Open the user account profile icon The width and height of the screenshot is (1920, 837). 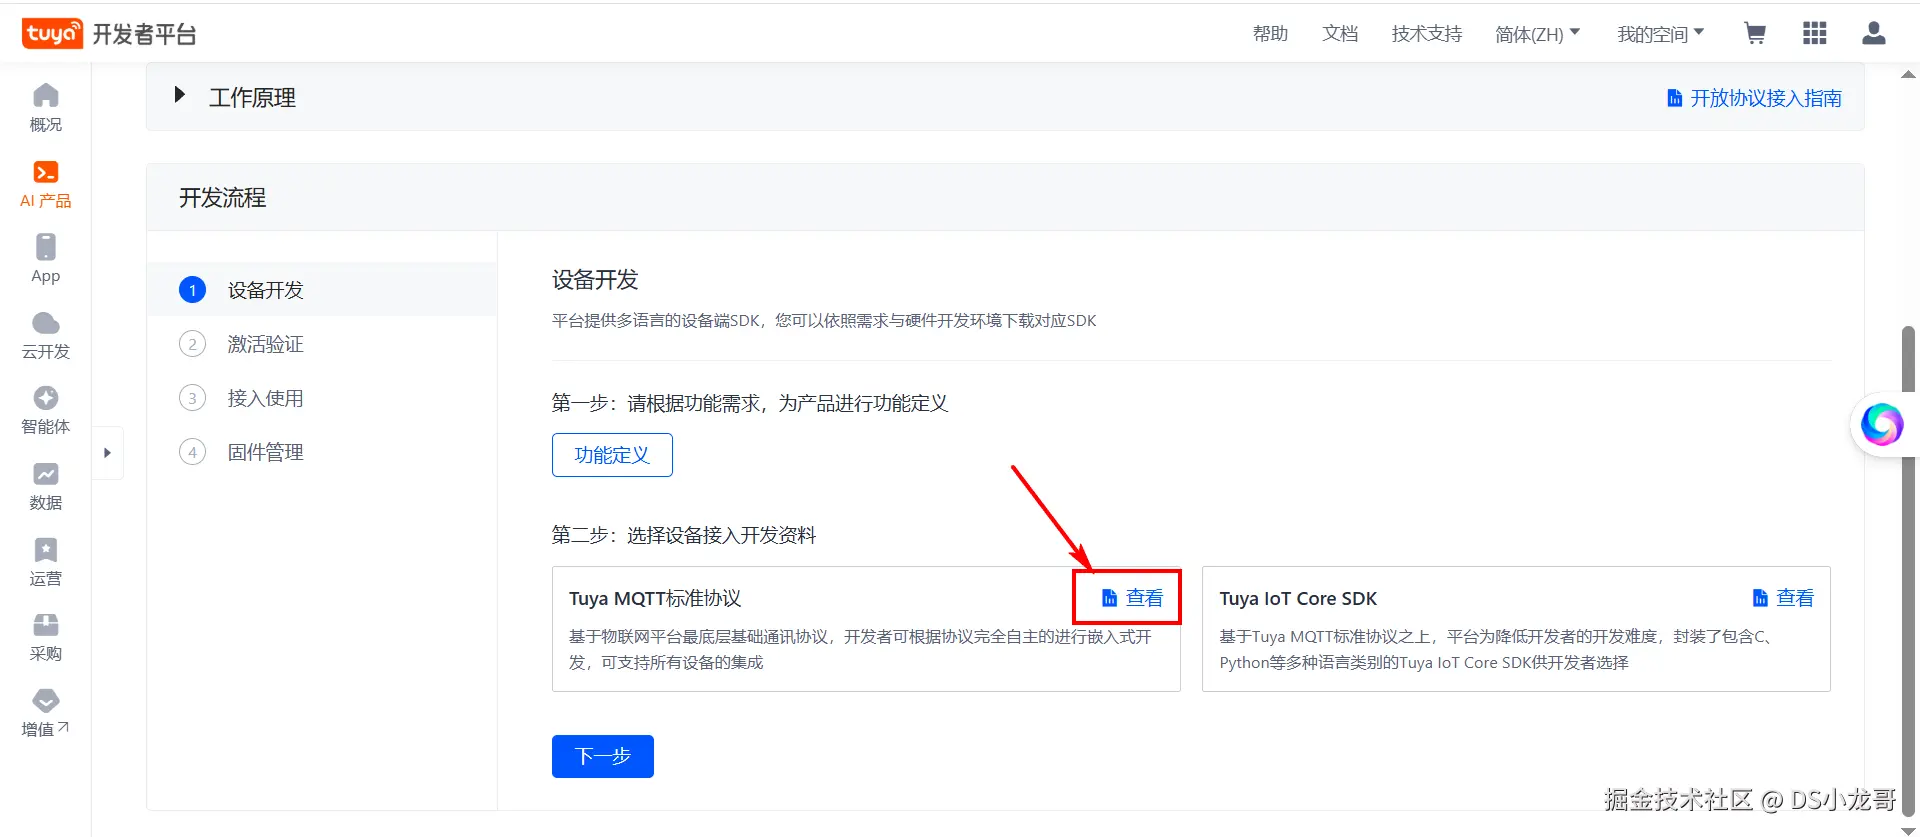[1874, 34]
